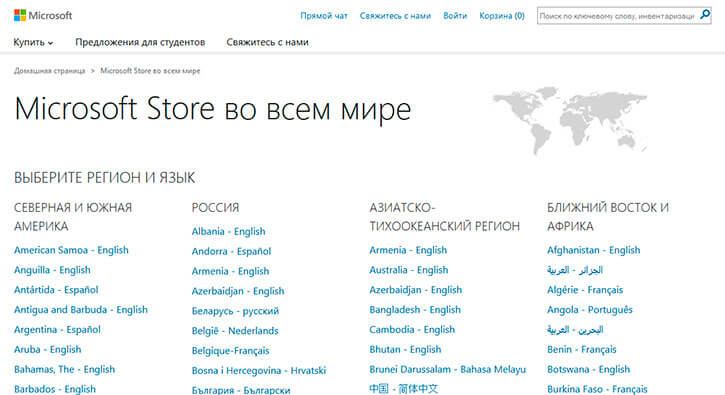Click the world map image
Image resolution: width=725 pixels, height=395 pixels.
[x=570, y=120]
